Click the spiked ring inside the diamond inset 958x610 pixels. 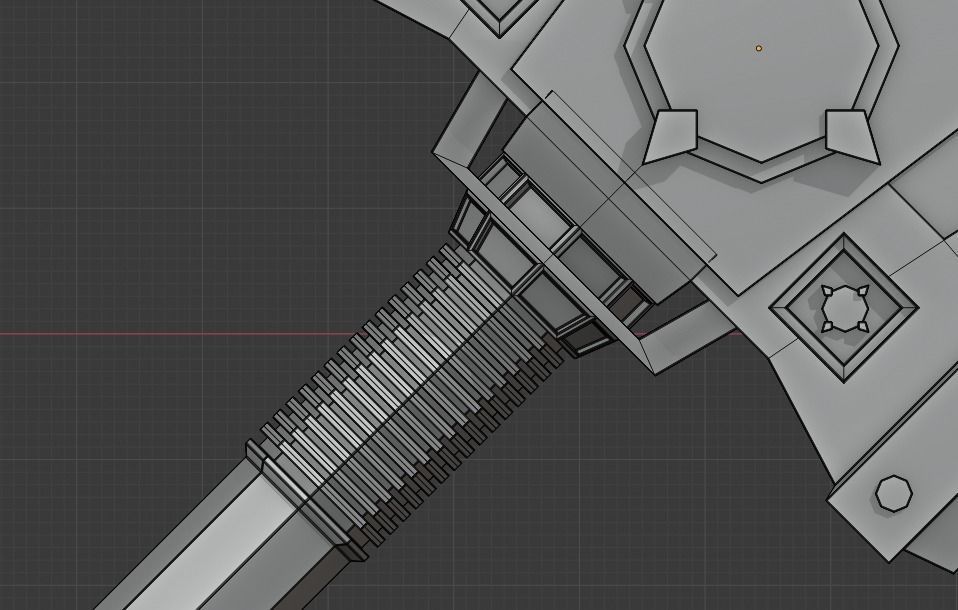(x=844, y=308)
